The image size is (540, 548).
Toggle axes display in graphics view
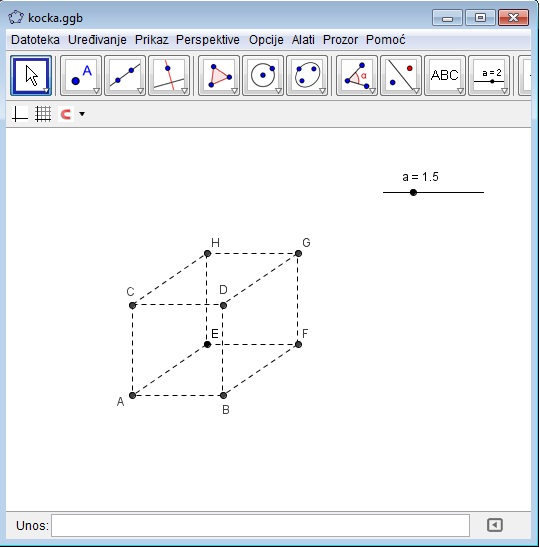(20, 114)
